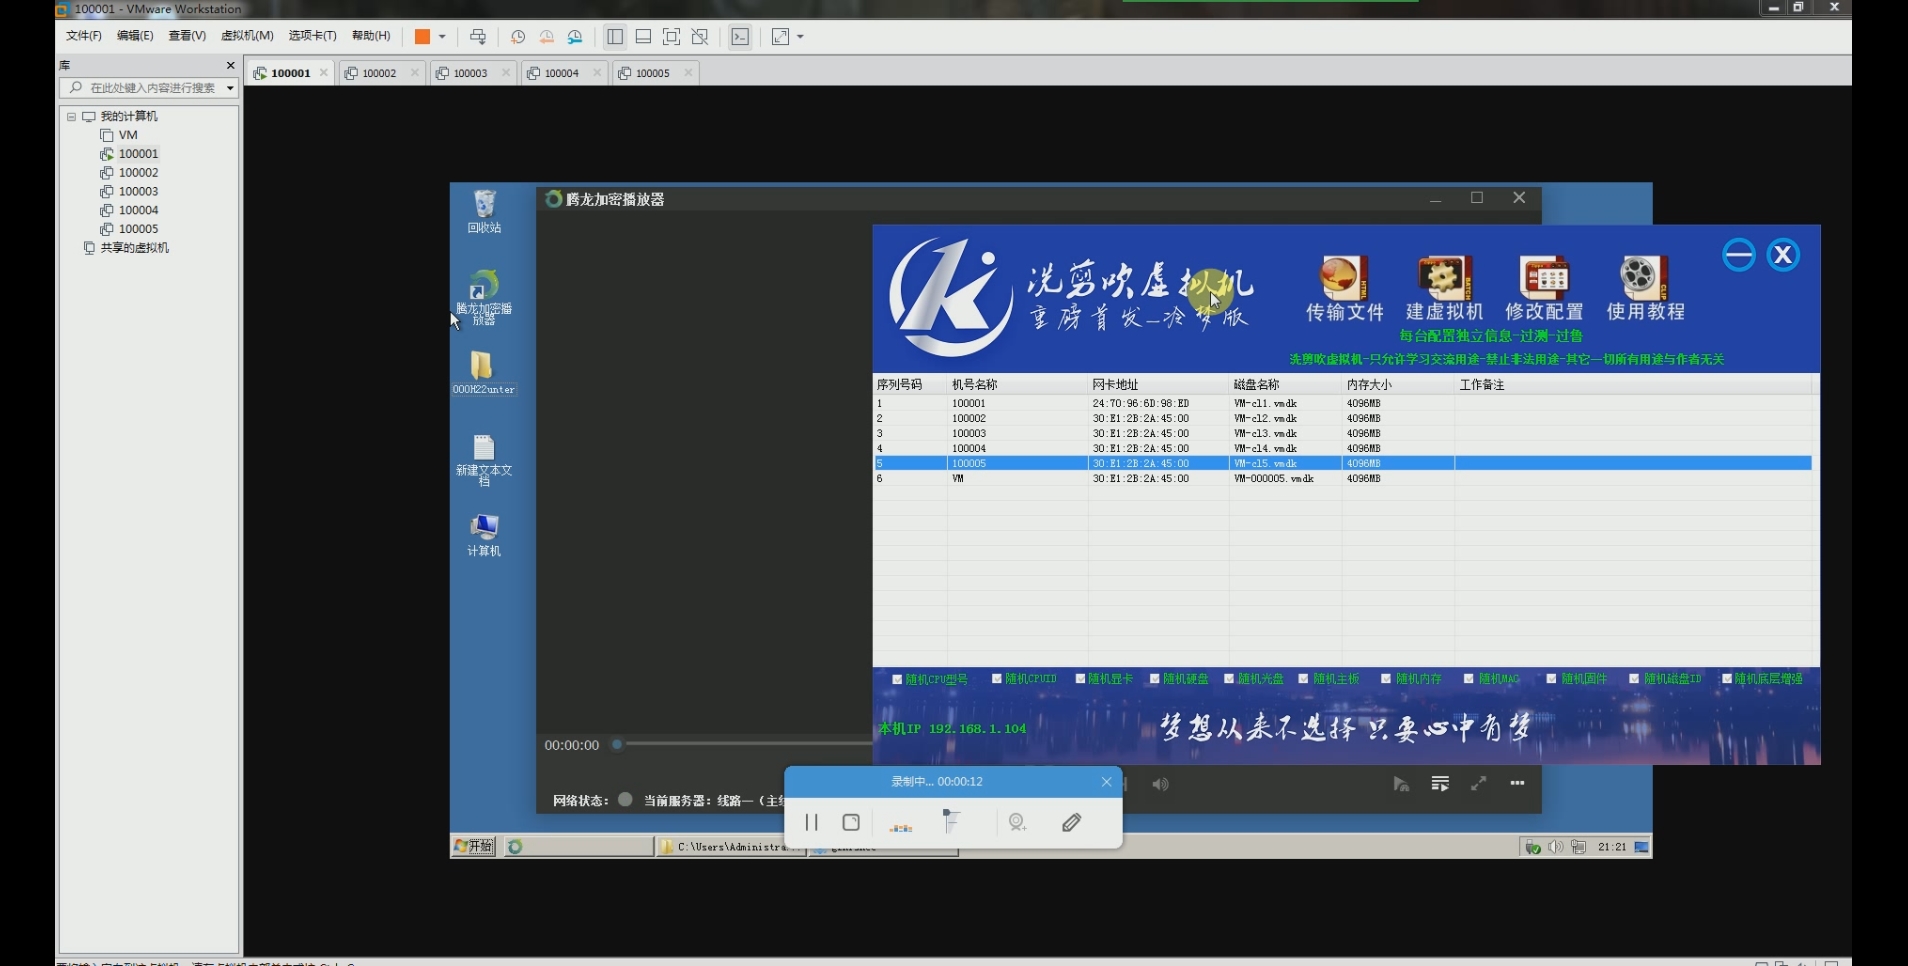This screenshot has width=1908, height=966.
Task: Click the recorder webcam add icon
Action: point(1018,822)
